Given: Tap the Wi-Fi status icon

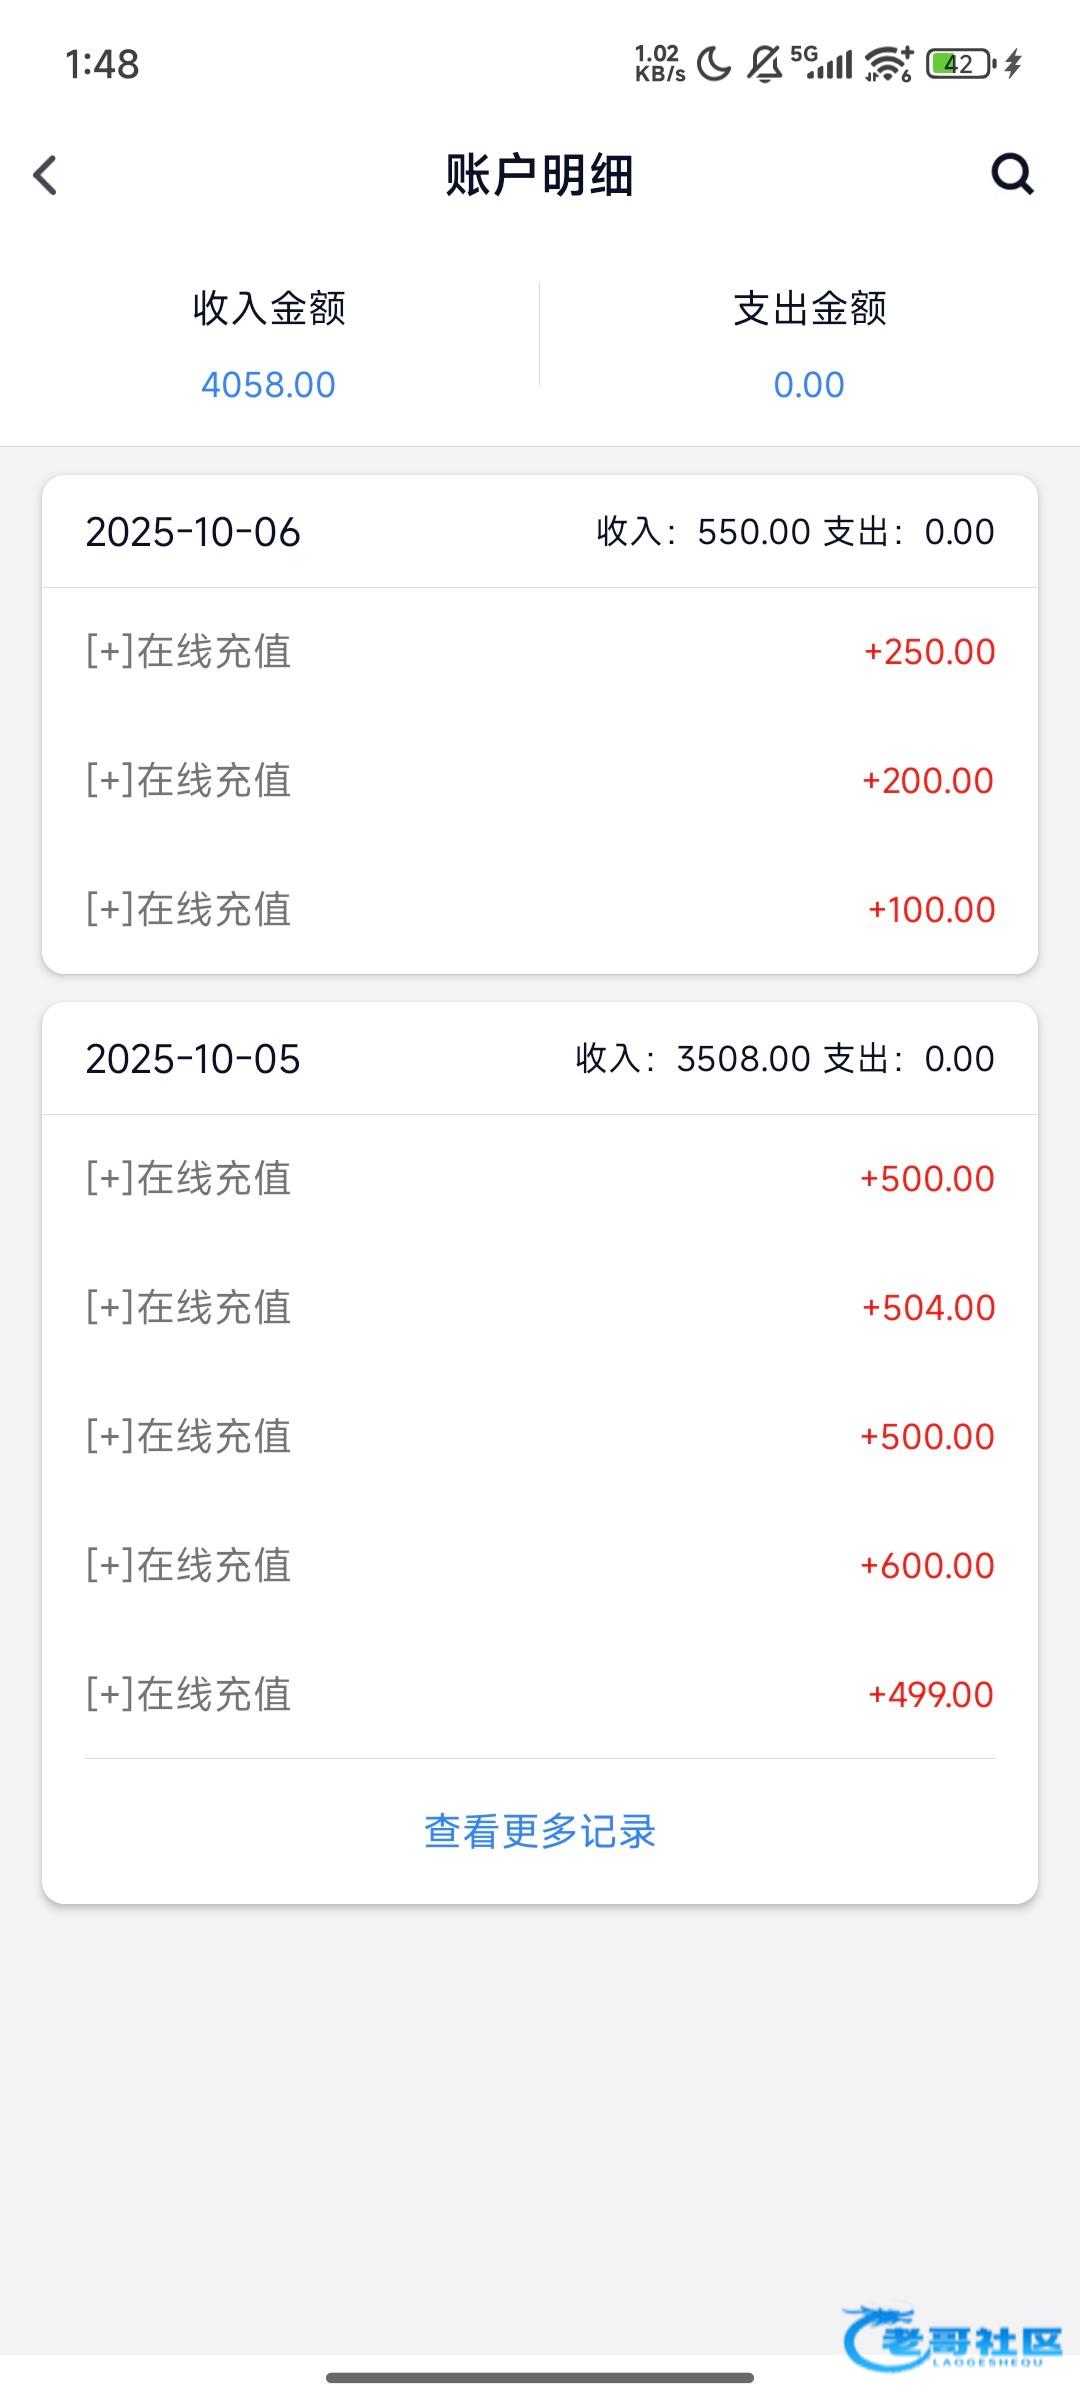Looking at the screenshot, I should [888, 65].
